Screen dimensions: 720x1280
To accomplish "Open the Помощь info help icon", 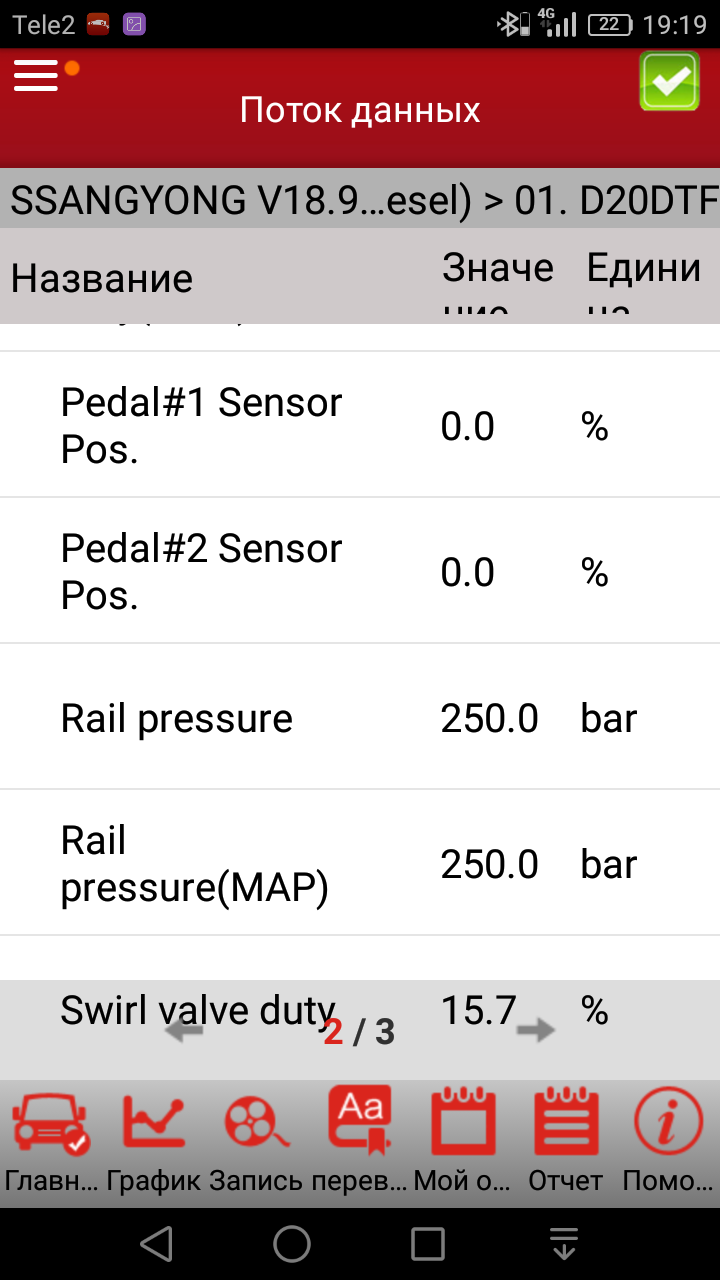I will (667, 1125).
